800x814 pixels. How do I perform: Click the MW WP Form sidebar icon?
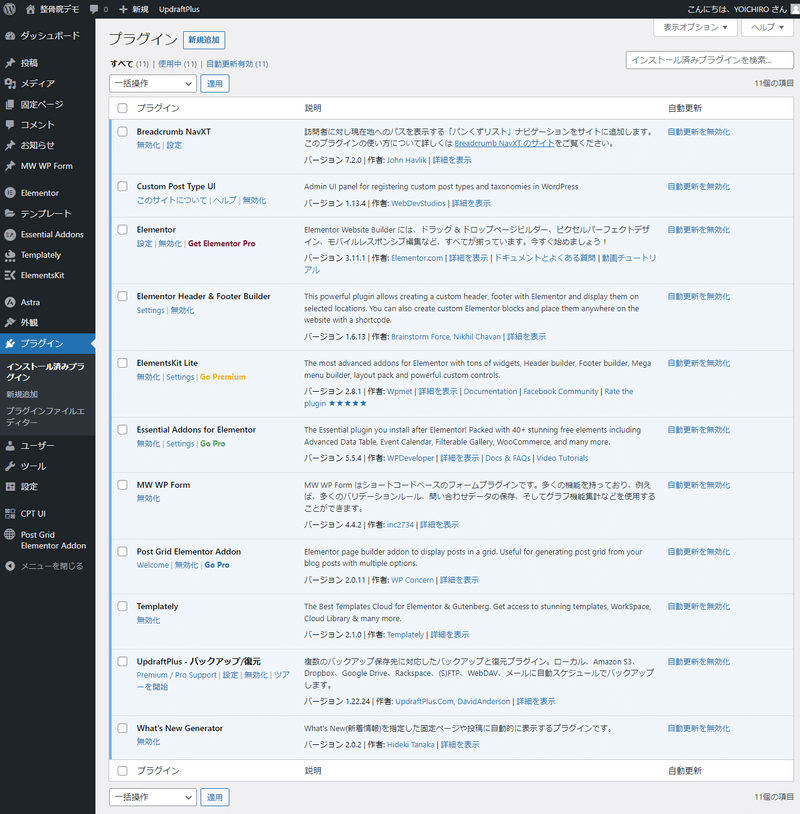click(x=10, y=166)
